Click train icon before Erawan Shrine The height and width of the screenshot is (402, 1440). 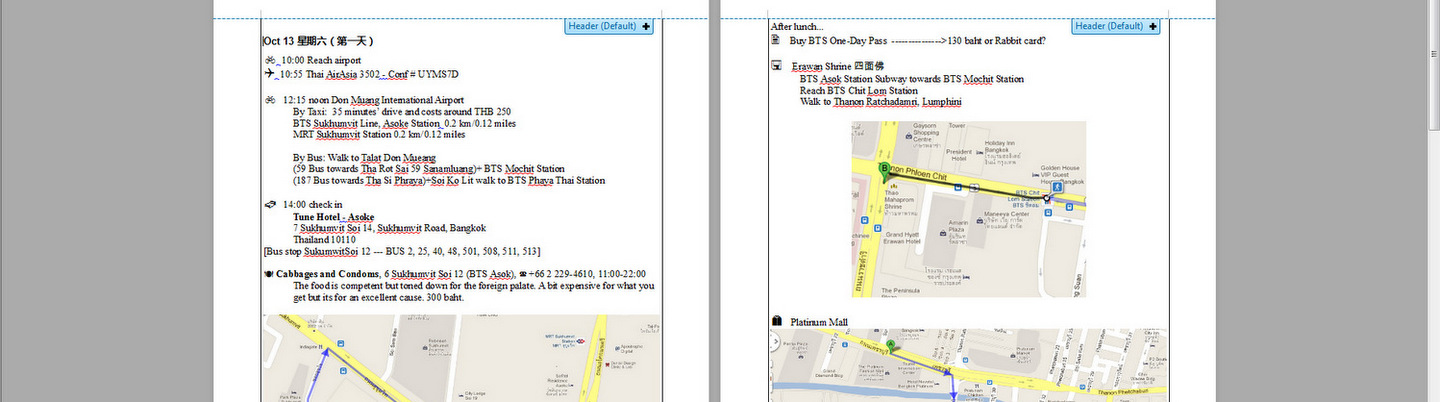pos(776,66)
